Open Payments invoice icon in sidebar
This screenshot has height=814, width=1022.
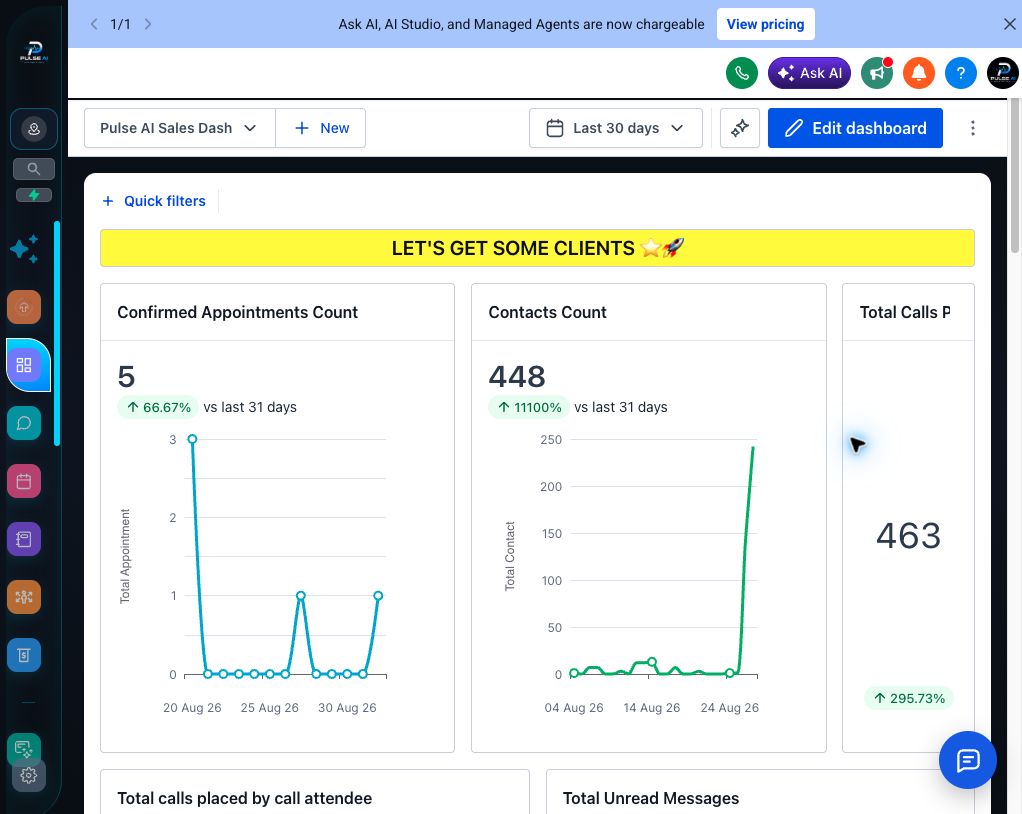pos(24,655)
